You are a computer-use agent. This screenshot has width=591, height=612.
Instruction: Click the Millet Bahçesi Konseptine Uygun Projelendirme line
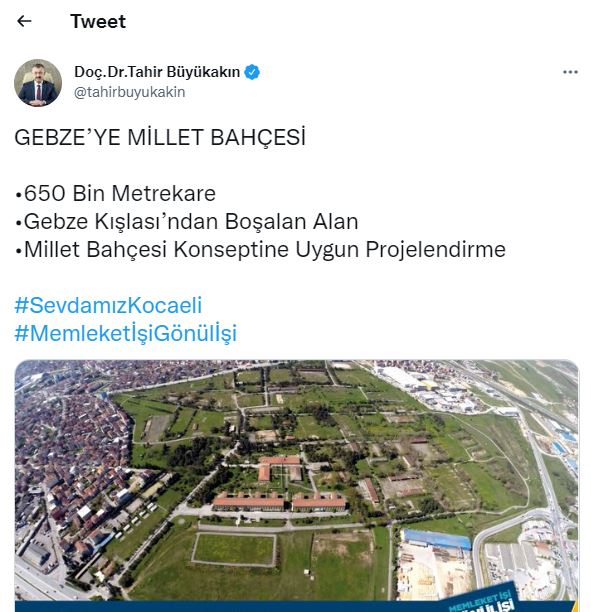tap(260, 249)
